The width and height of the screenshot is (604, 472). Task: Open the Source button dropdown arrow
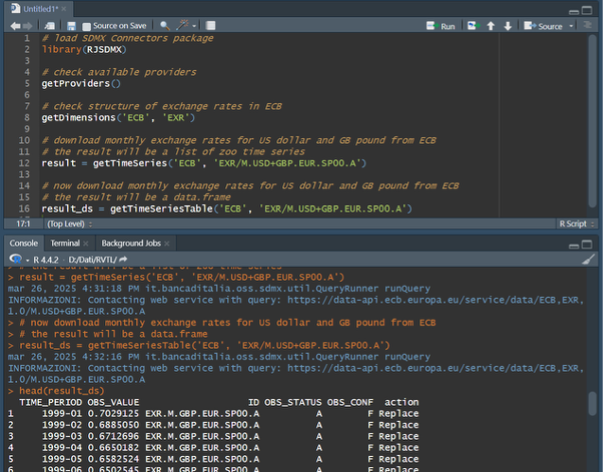(569, 25)
